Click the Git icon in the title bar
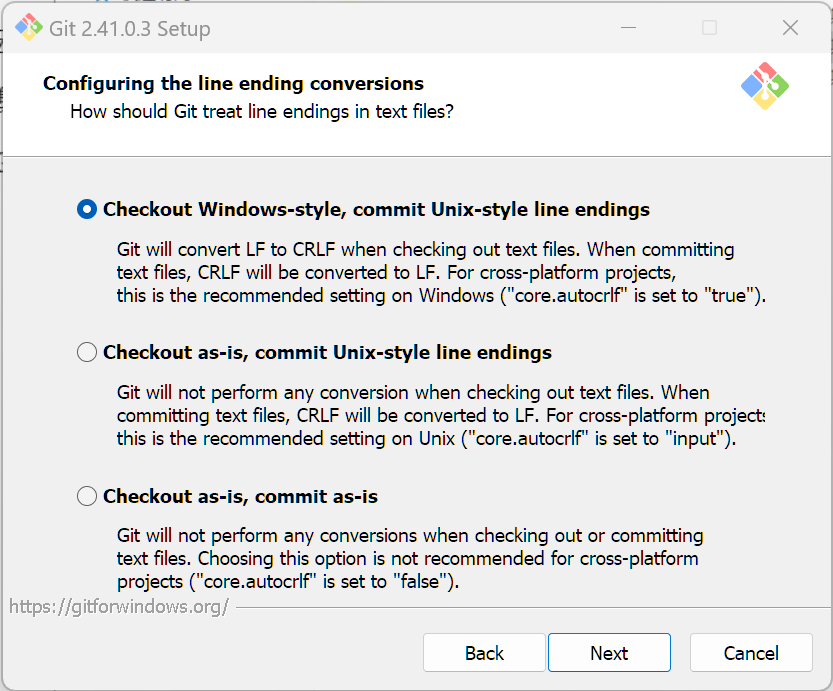Image resolution: width=833 pixels, height=691 pixels. click(x=28, y=28)
